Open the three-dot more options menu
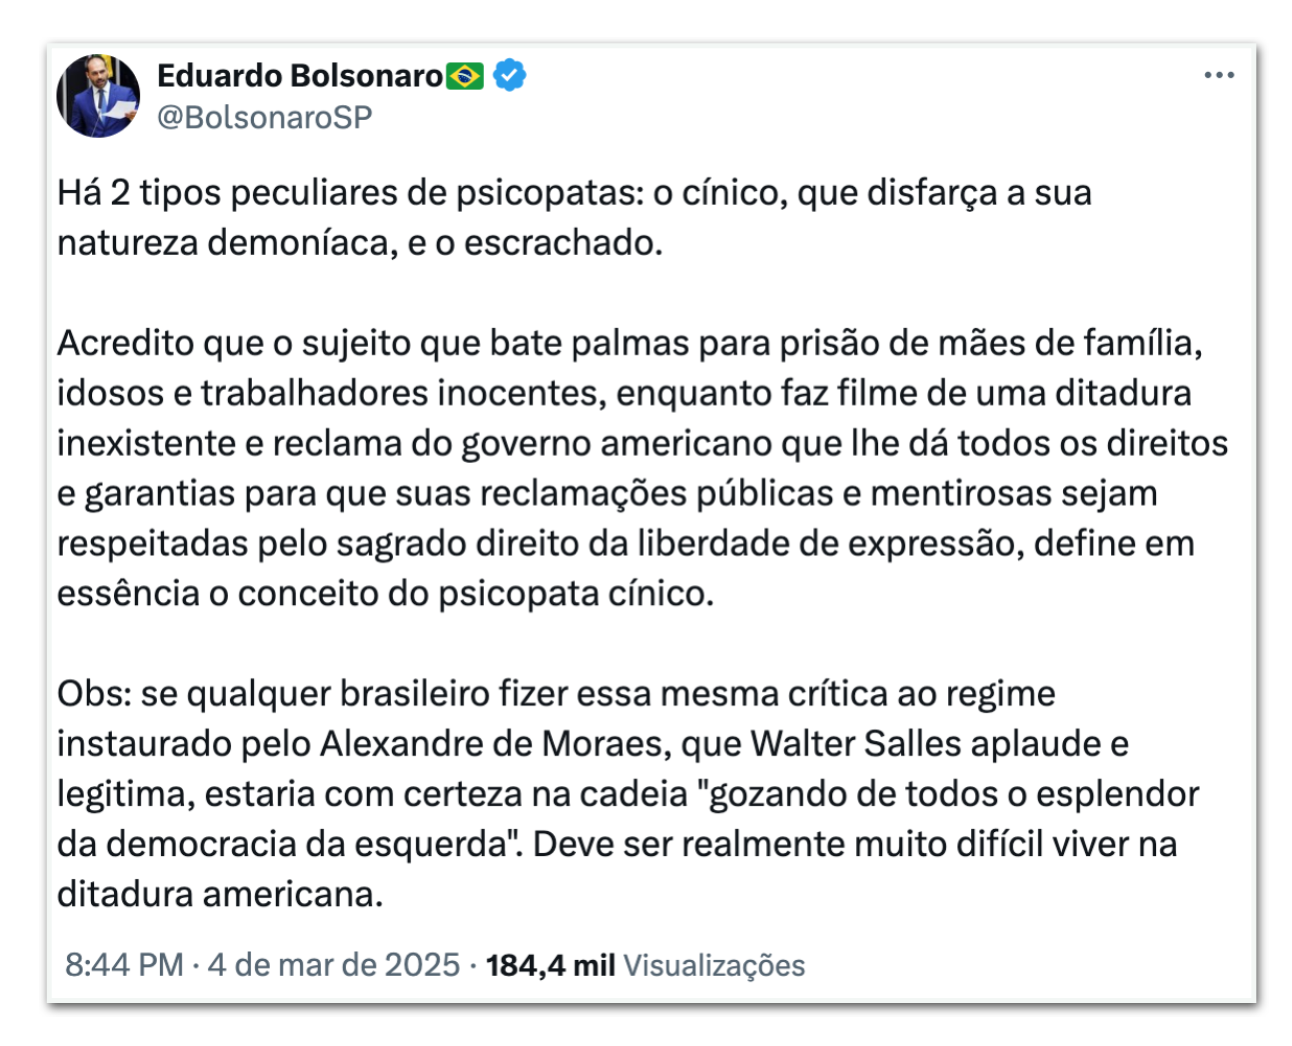 [x=1218, y=76]
